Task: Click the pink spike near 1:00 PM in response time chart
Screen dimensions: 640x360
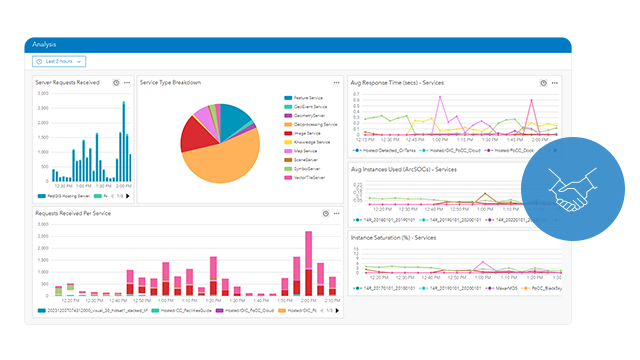Action: pos(440,97)
